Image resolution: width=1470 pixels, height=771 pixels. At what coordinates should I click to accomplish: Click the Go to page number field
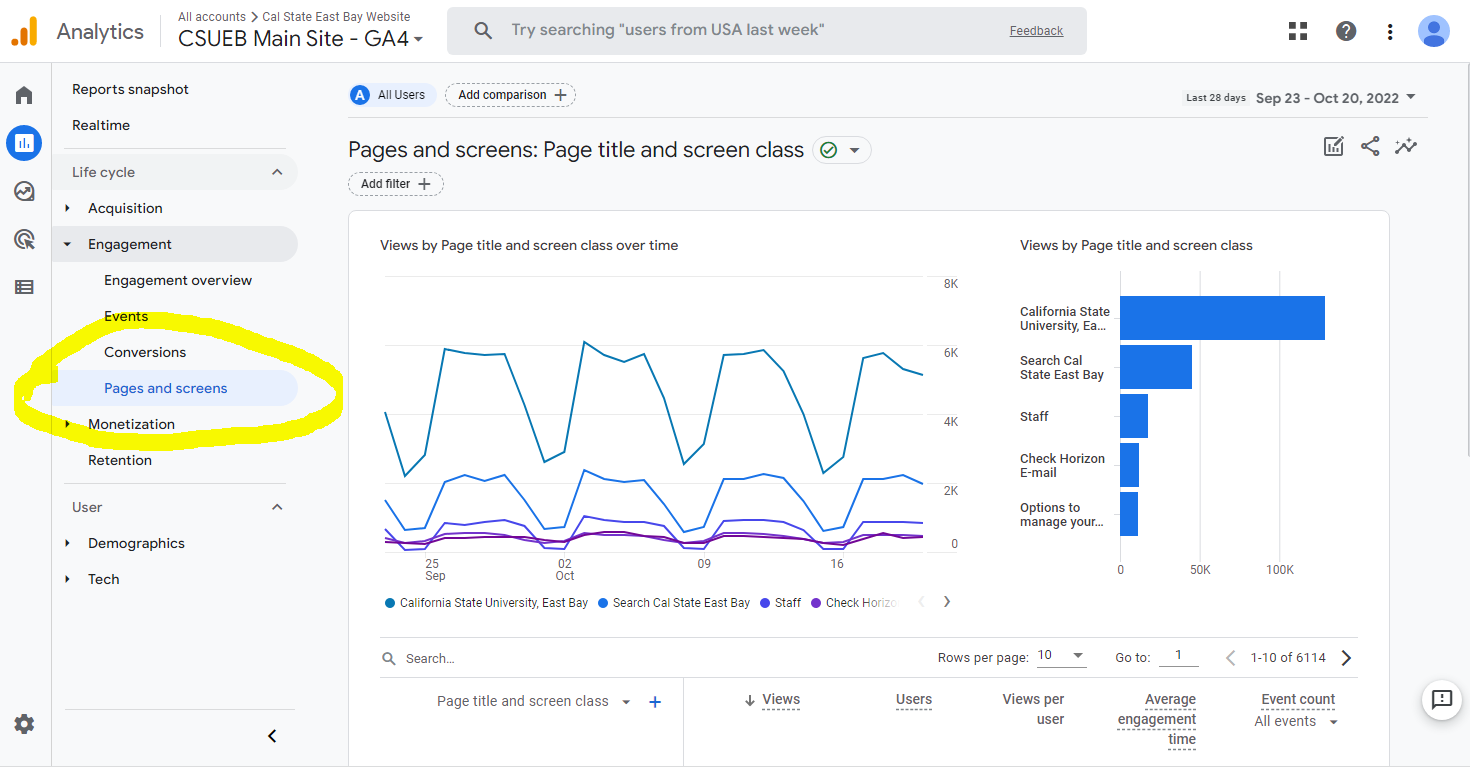pos(1179,656)
